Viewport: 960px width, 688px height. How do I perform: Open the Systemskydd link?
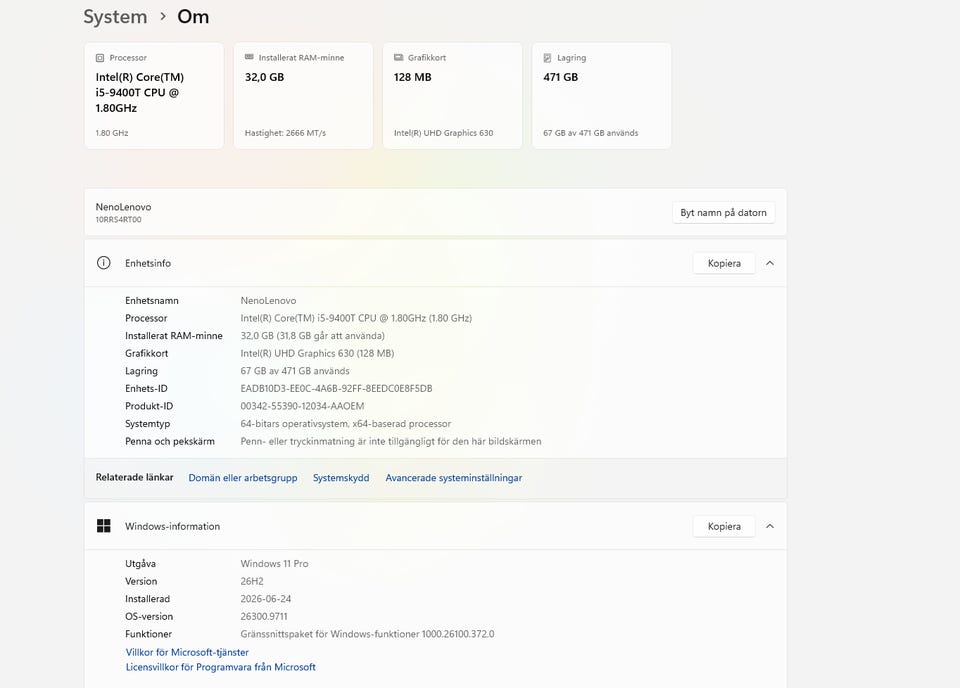pos(341,478)
